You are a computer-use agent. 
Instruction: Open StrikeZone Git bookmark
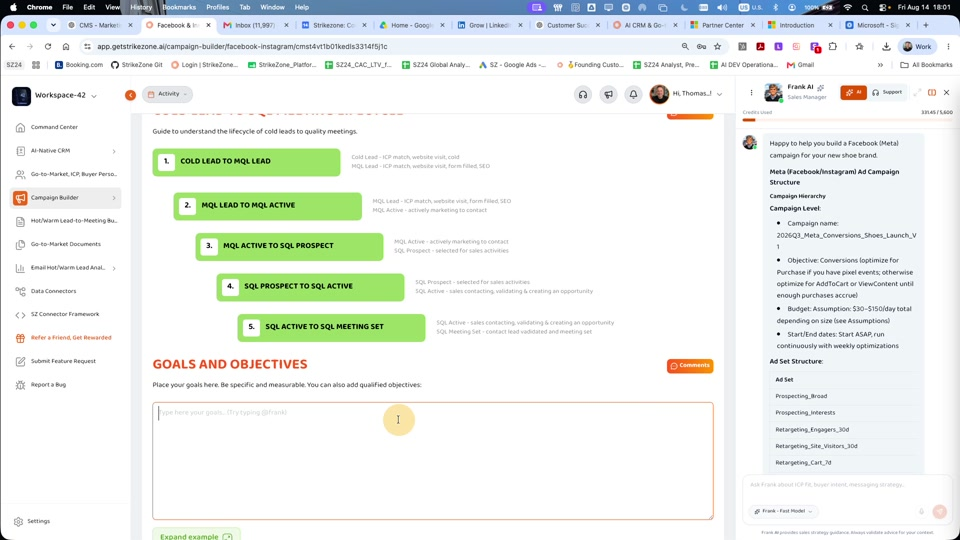coord(137,65)
